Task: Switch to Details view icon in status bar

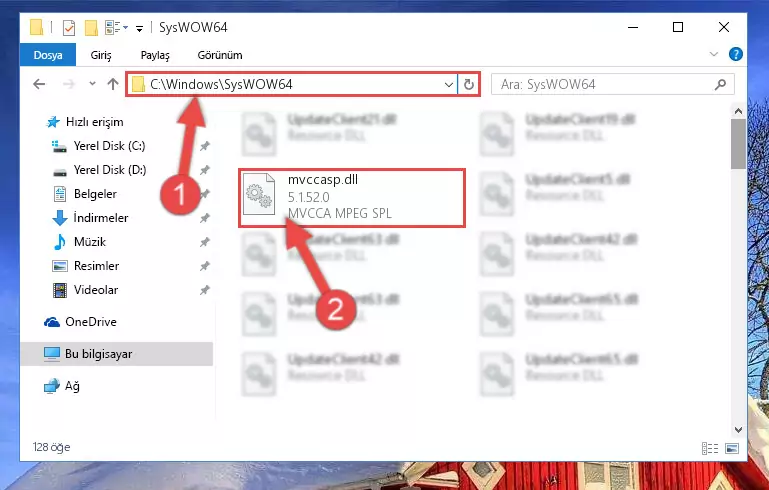Action: (x=710, y=448)
